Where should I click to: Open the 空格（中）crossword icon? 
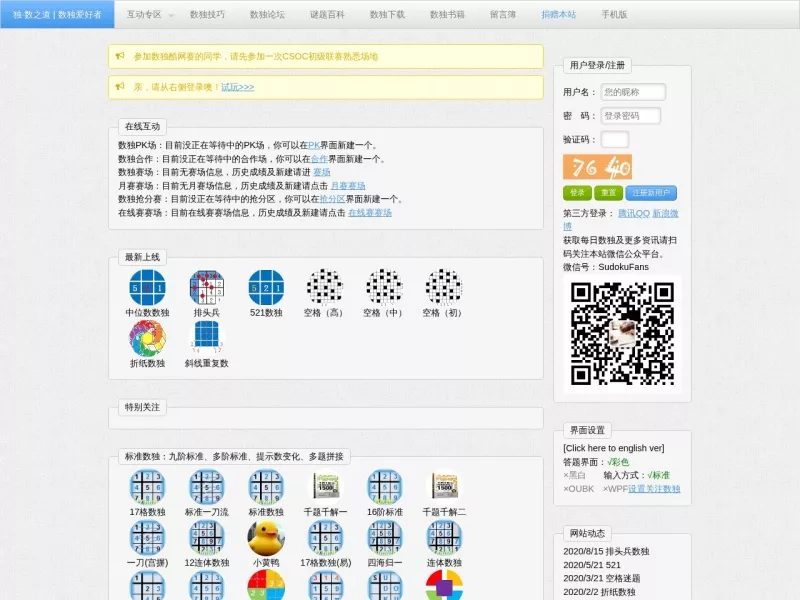pyautogui.click(x=384, y=287)
